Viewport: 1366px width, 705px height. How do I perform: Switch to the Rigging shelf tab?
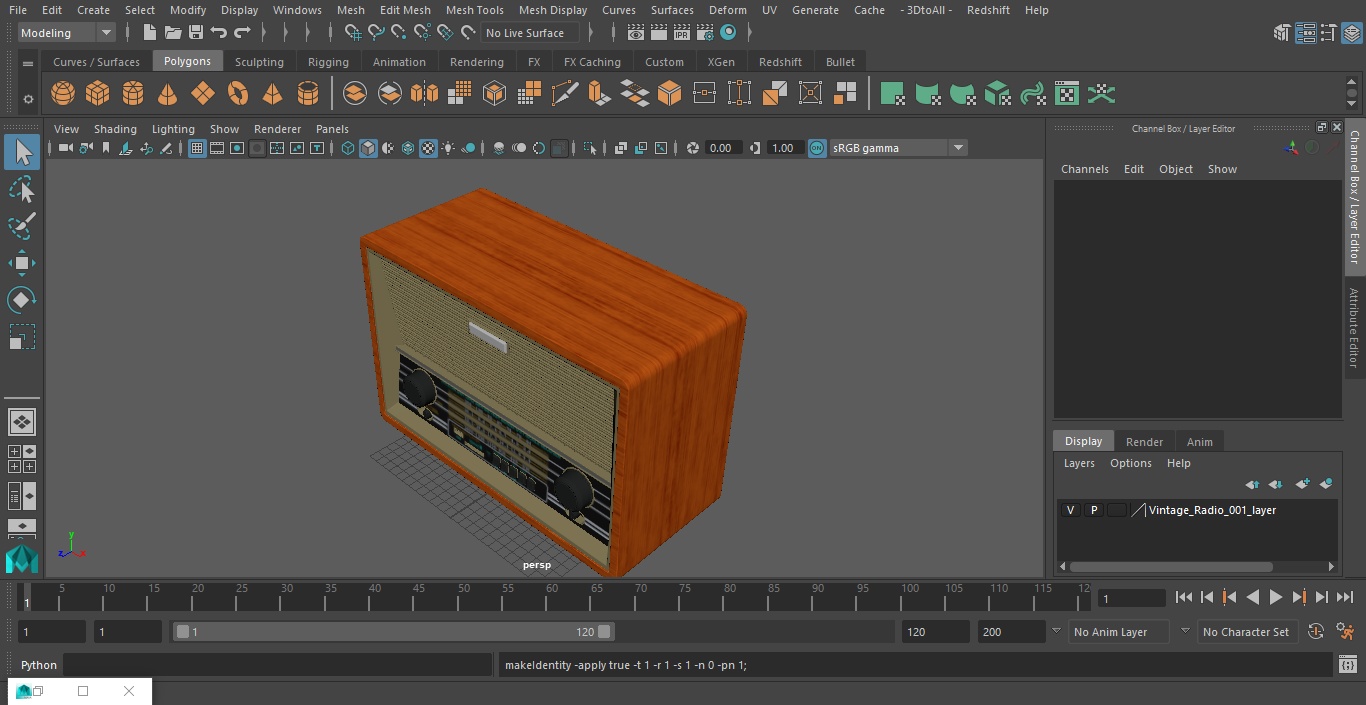pyautogui.click(x=328, y=62)
